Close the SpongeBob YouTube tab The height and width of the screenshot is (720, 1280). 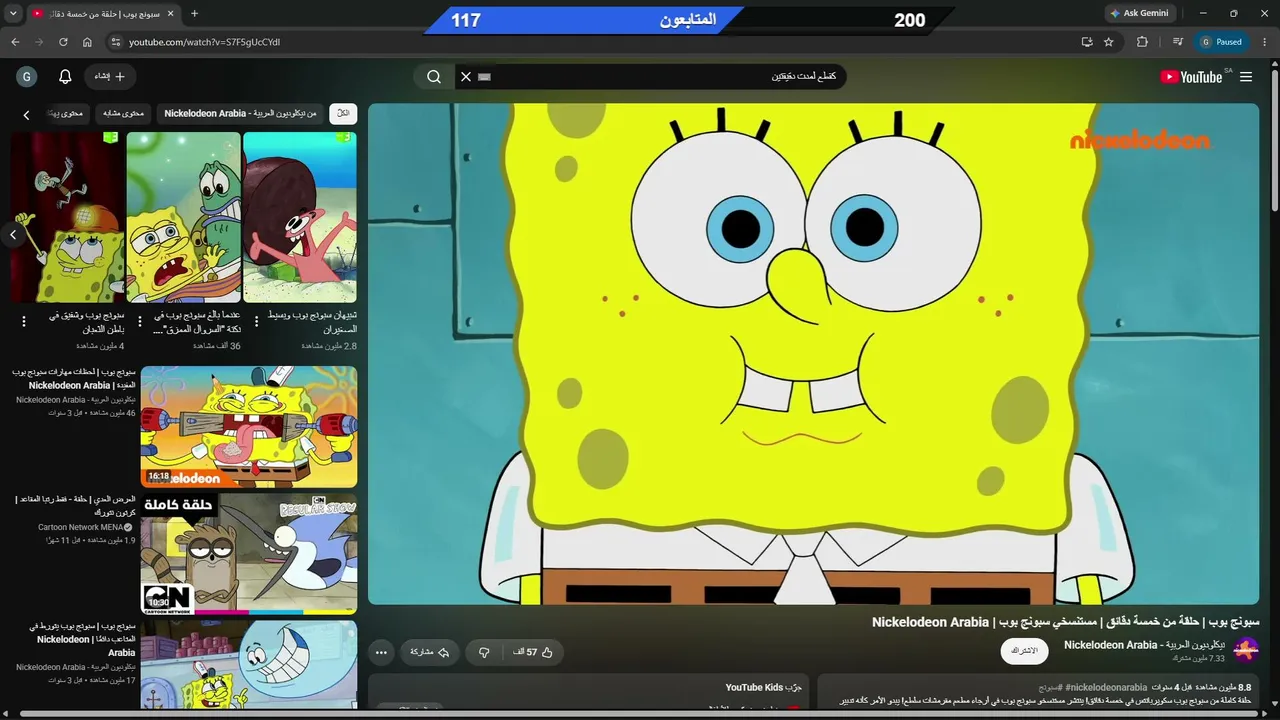pyautogui.click(x=170, y=13)
